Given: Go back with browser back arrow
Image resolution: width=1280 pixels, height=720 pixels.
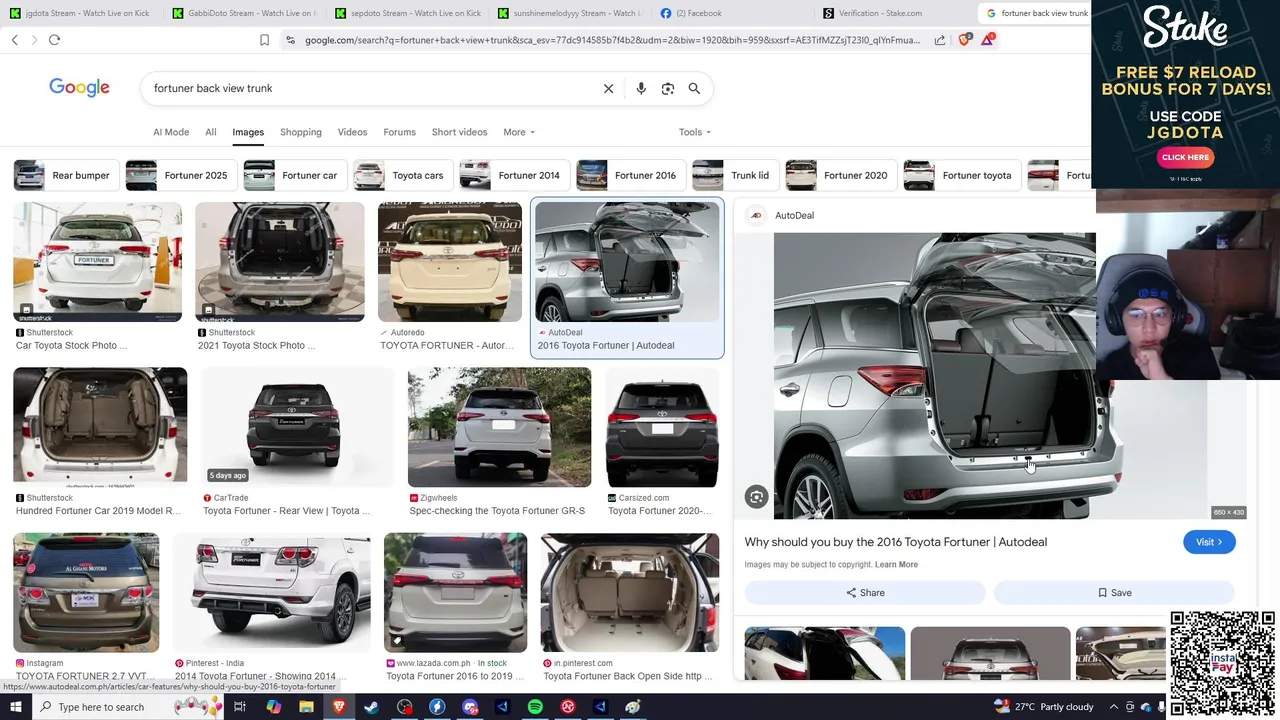Looking at the screenshot, I should point(14,40).
